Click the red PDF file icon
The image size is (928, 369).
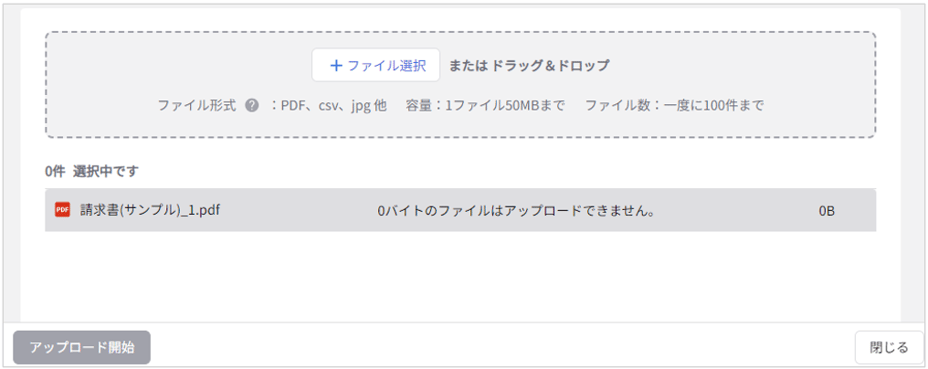pyautogui.click(x=62, y=210)
